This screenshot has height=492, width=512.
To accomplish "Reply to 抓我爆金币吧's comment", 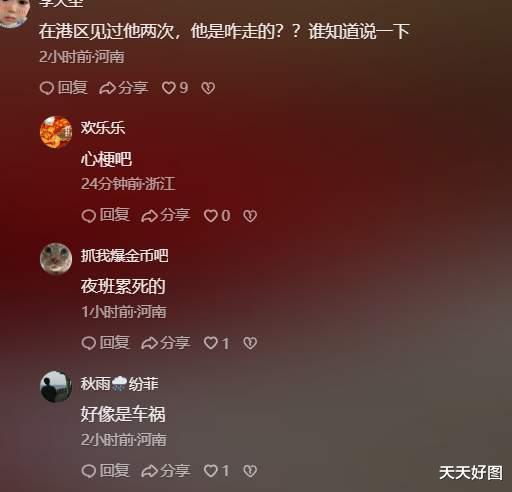I will pos(105,343).
